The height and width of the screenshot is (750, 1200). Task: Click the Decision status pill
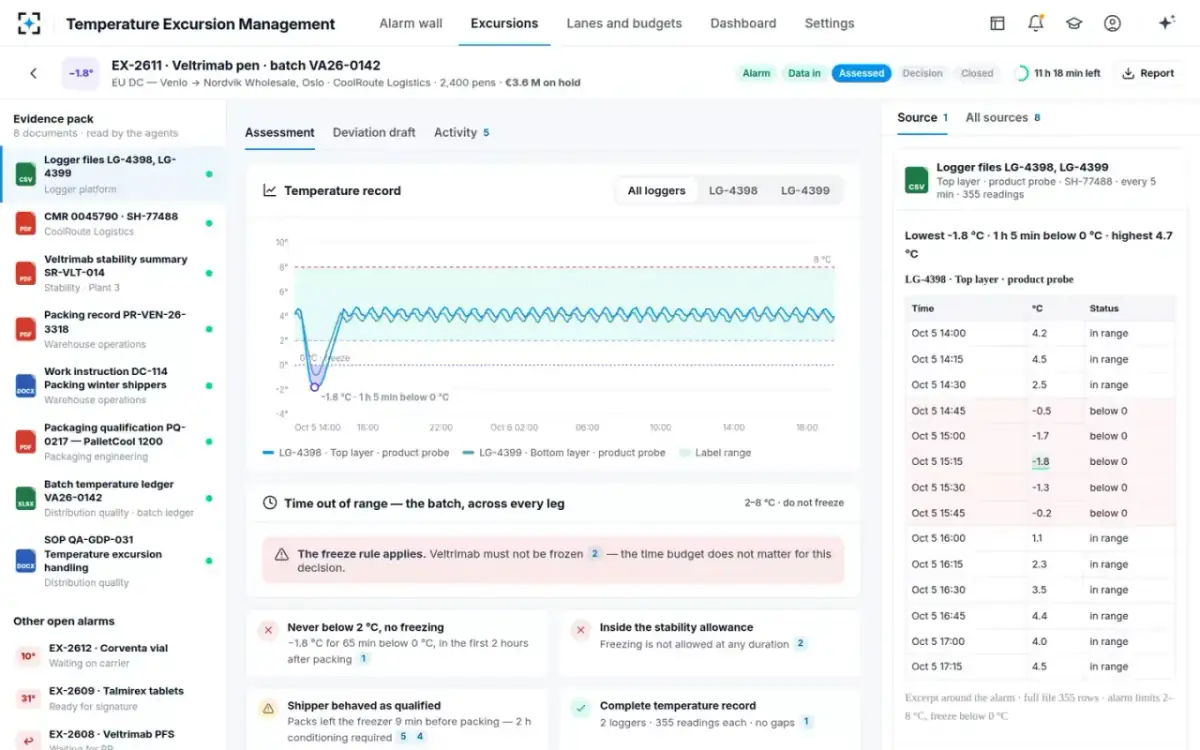tap(922, 73)
